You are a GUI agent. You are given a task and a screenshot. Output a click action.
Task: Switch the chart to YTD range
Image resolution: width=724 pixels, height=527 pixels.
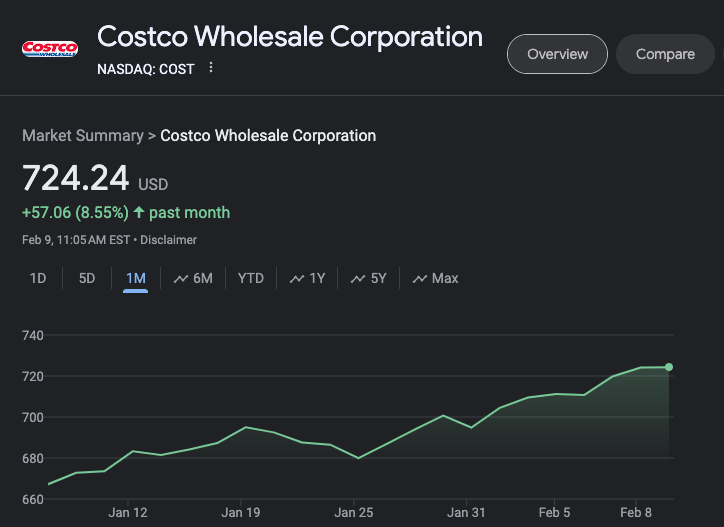click(x=251, y=278)
